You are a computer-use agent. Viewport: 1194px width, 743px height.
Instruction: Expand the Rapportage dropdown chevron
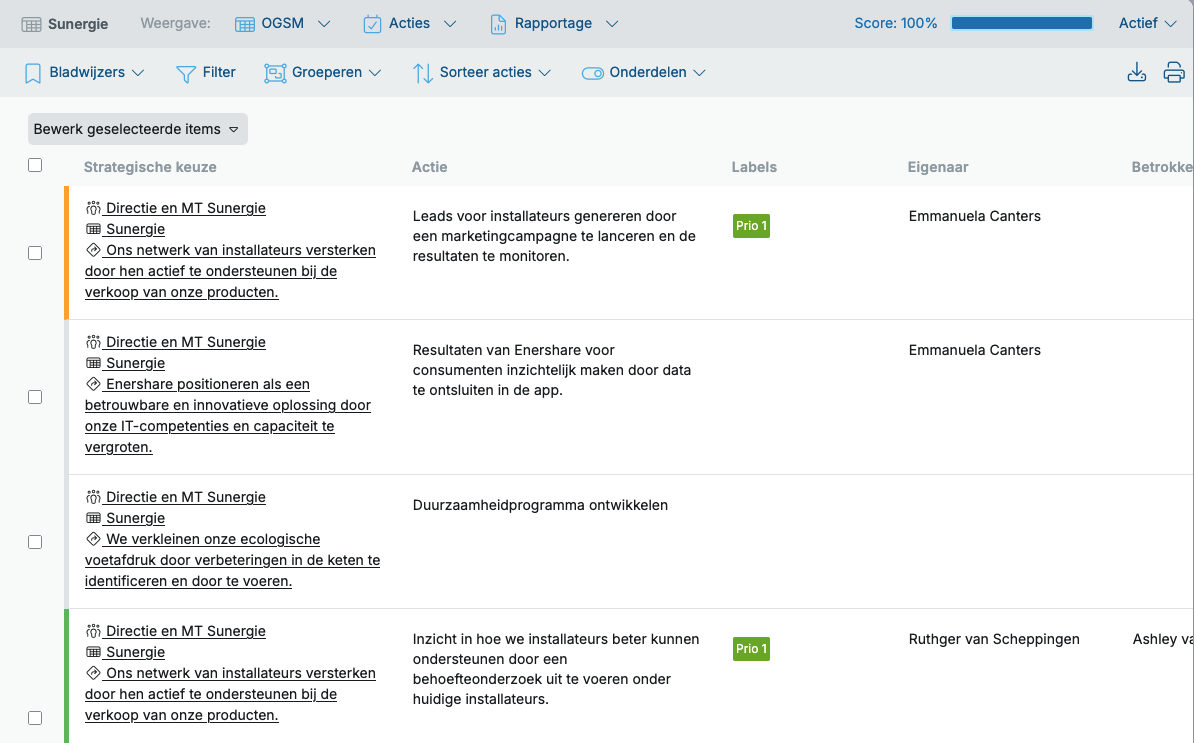coord(611,24)
